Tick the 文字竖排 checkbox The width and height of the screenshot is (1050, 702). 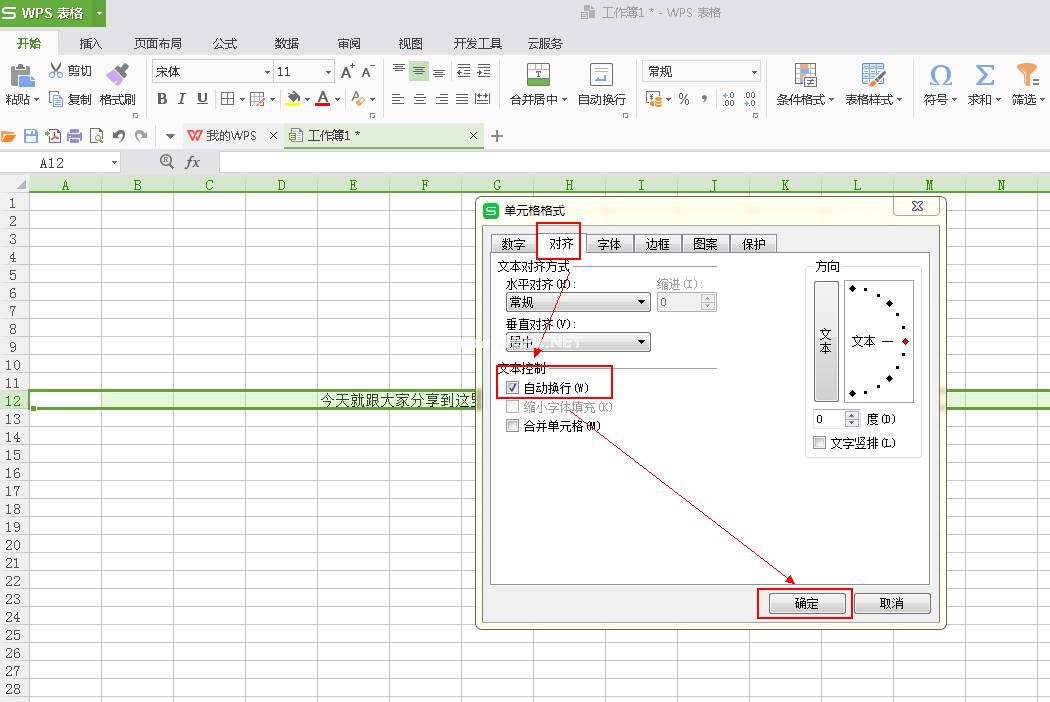point(820,443)
